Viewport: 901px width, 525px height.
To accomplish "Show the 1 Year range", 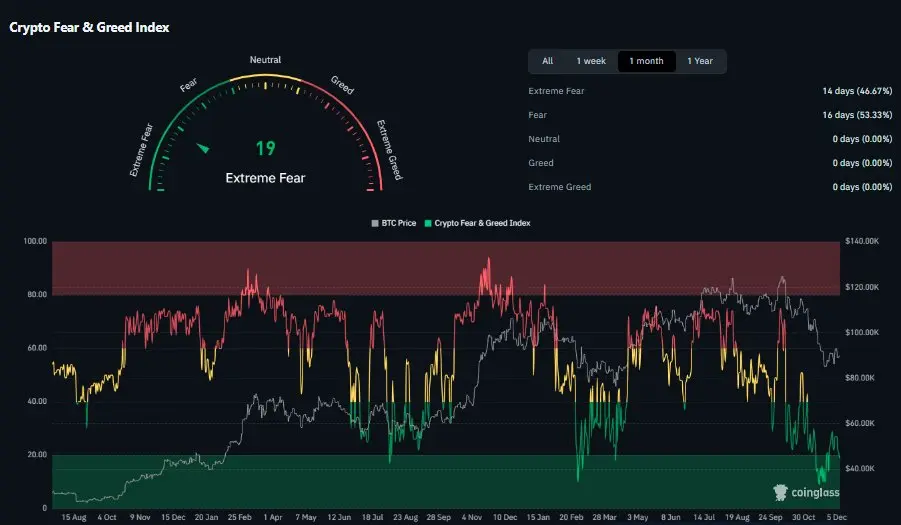I will click(700, 61).
